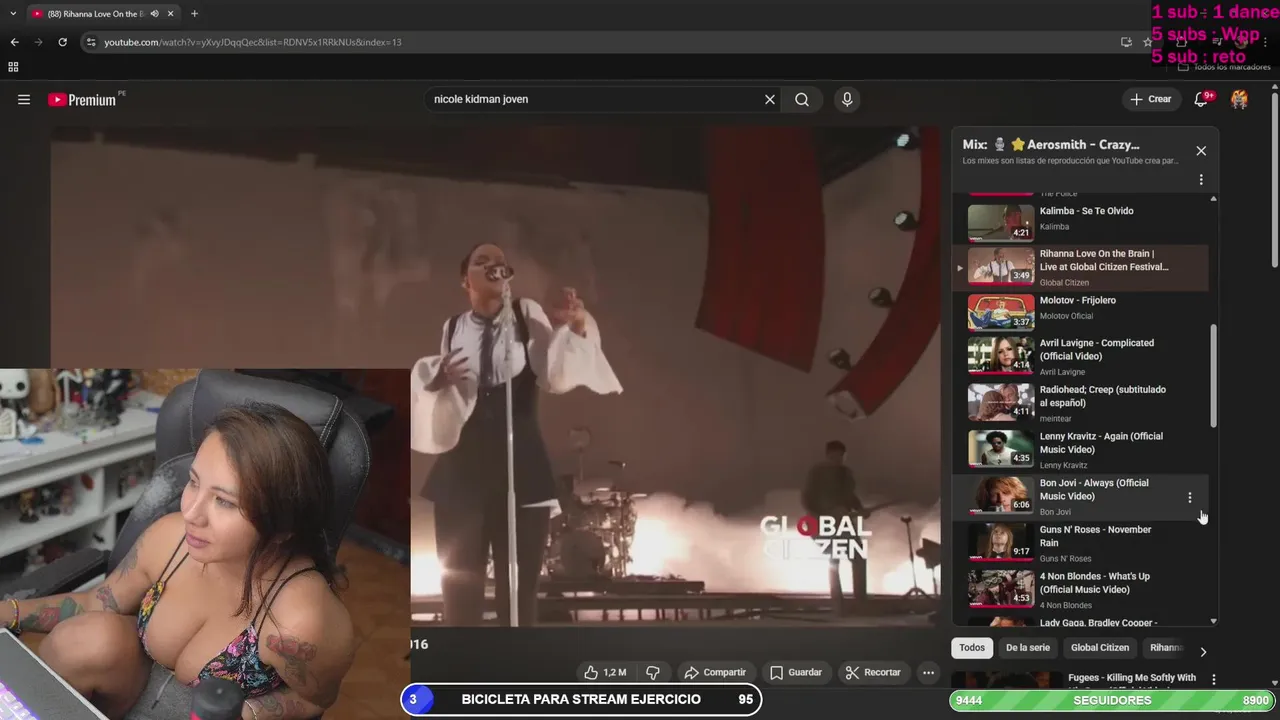Reload the page

(62, 42)
